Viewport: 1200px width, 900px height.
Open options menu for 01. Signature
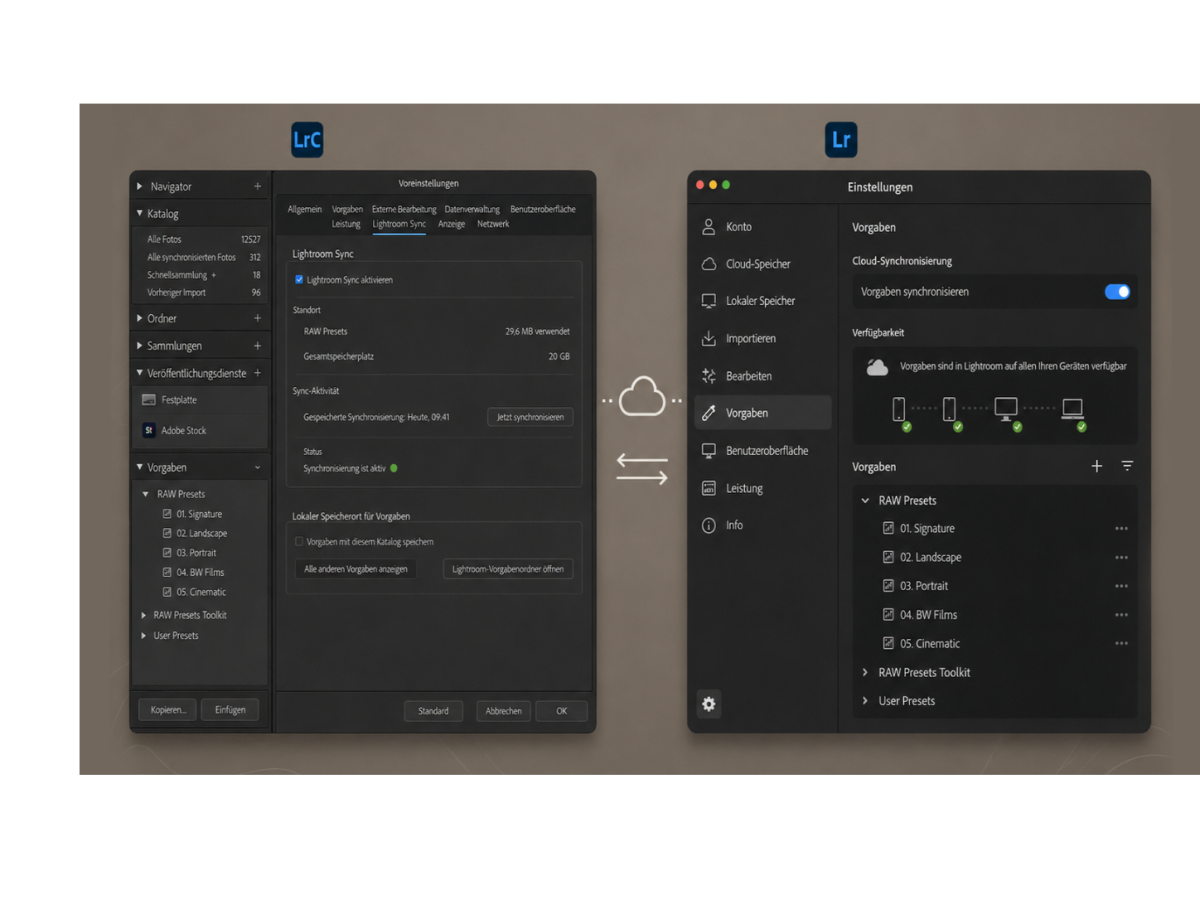click(x=1121, y=529)
